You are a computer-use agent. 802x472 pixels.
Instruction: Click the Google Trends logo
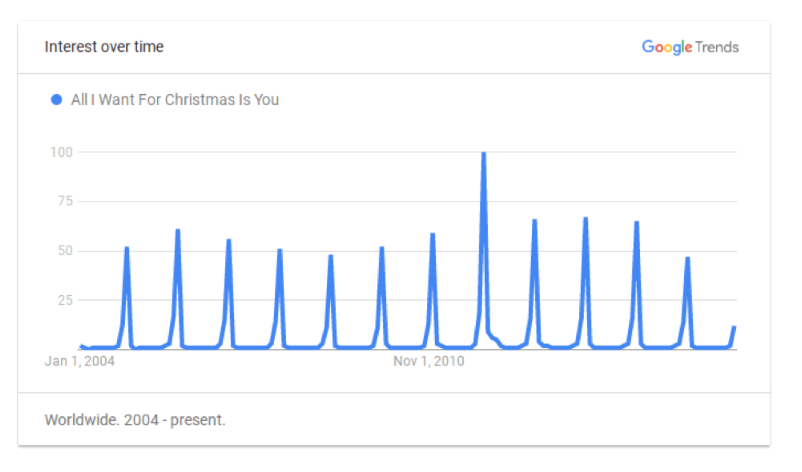[690, 47]
